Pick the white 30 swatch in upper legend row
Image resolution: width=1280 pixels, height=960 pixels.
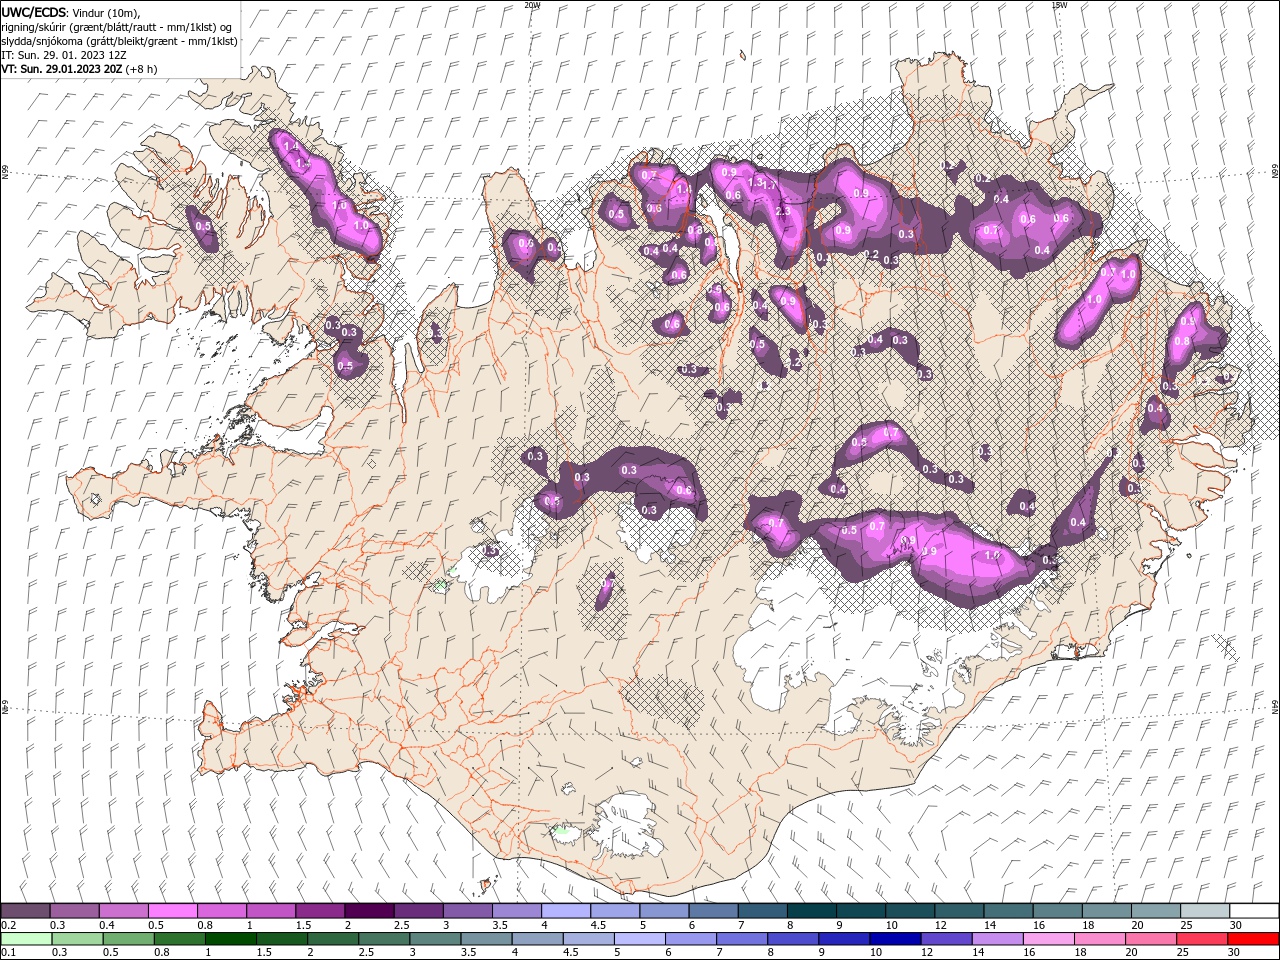[1254, 911]
